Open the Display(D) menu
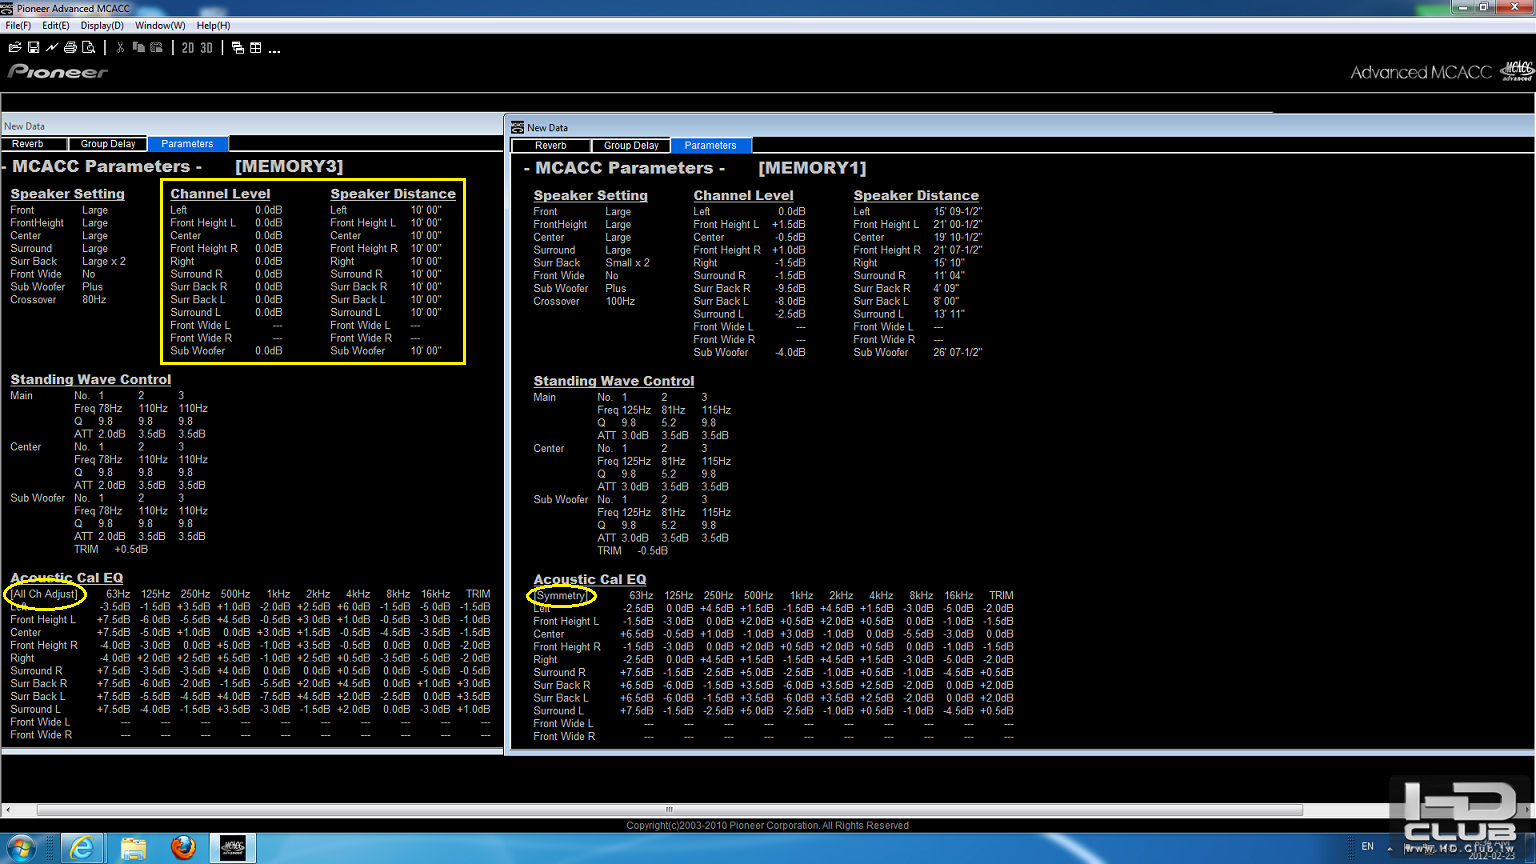The image size is (1536, 864). pyautogui.click(x=102, y=25)
